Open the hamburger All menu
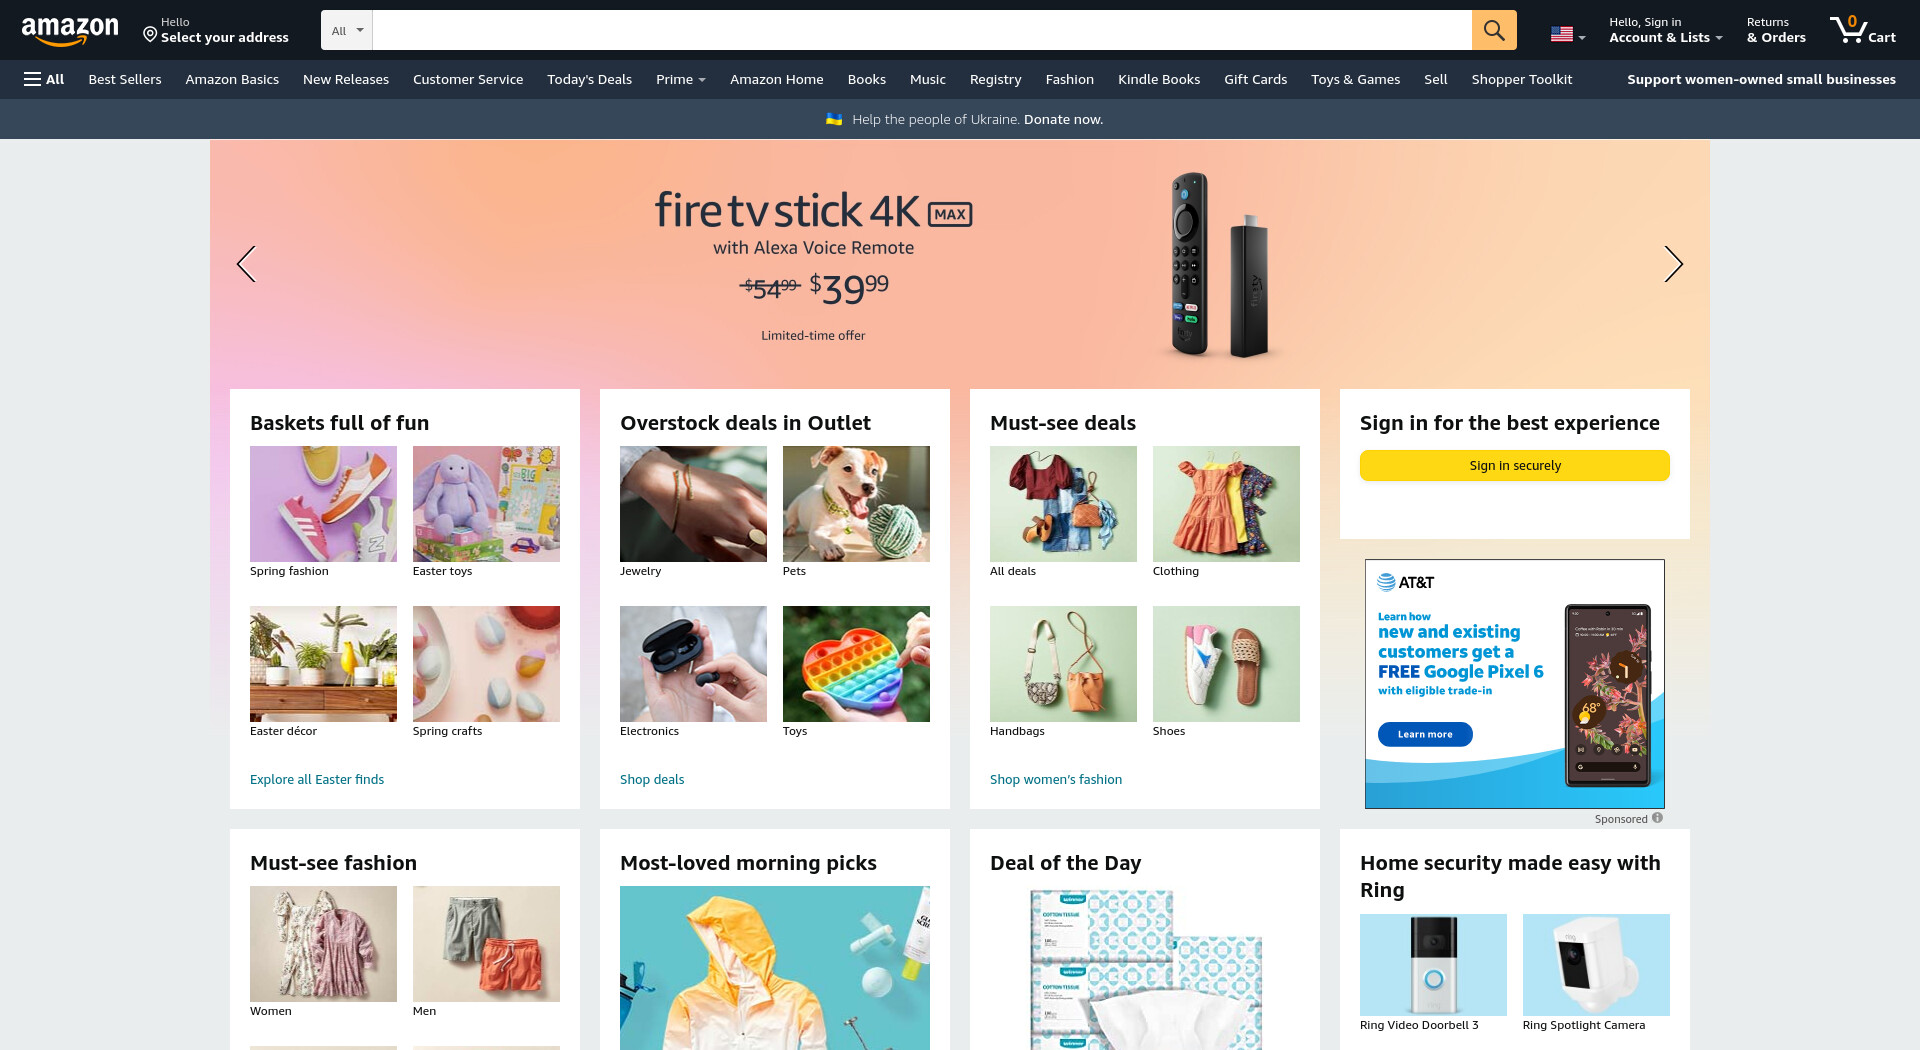The width and height of the screenshot is (1920, 1050). pyautogui.click(x=44, y=79)
